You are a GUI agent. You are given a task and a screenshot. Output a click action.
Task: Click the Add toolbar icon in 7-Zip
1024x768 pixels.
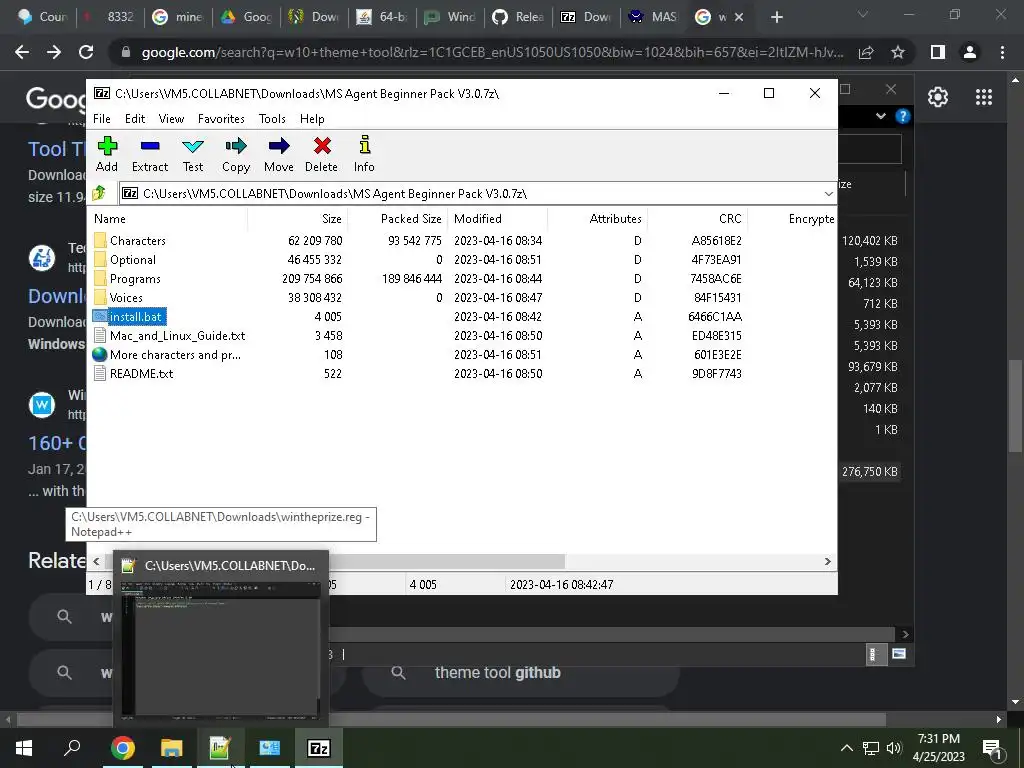[107, 154]
